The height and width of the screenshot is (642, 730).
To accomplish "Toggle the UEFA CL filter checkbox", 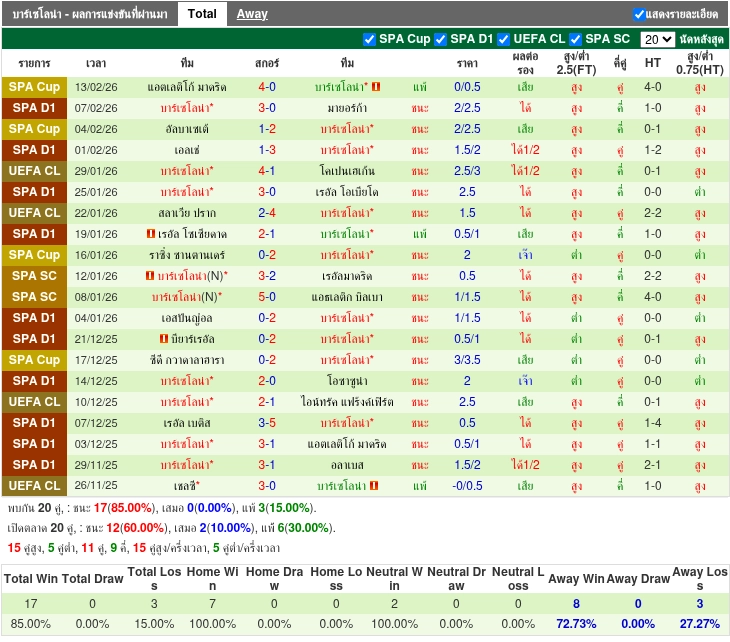I will tap(503, 40).
